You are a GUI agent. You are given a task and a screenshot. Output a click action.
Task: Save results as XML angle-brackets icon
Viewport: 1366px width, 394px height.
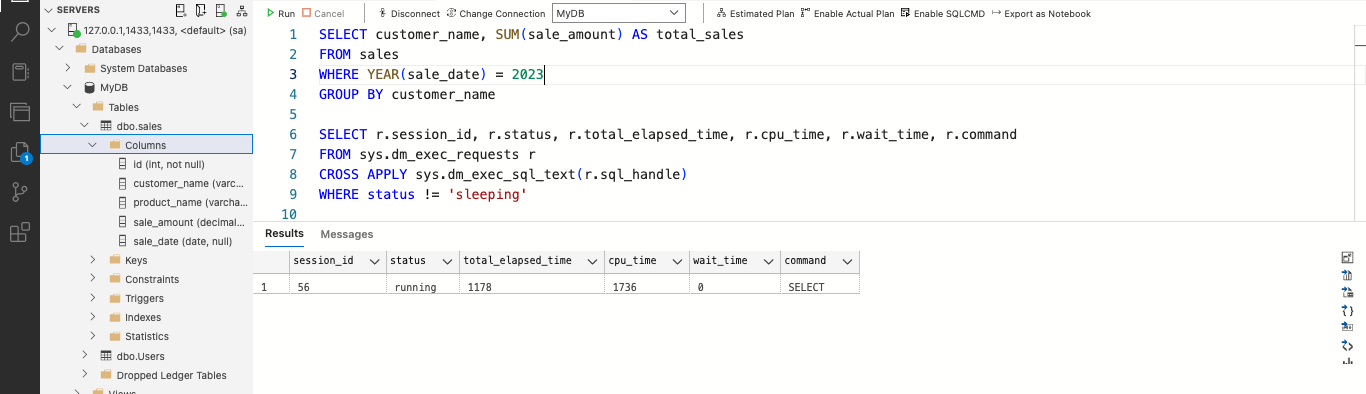coord(1347,345)
